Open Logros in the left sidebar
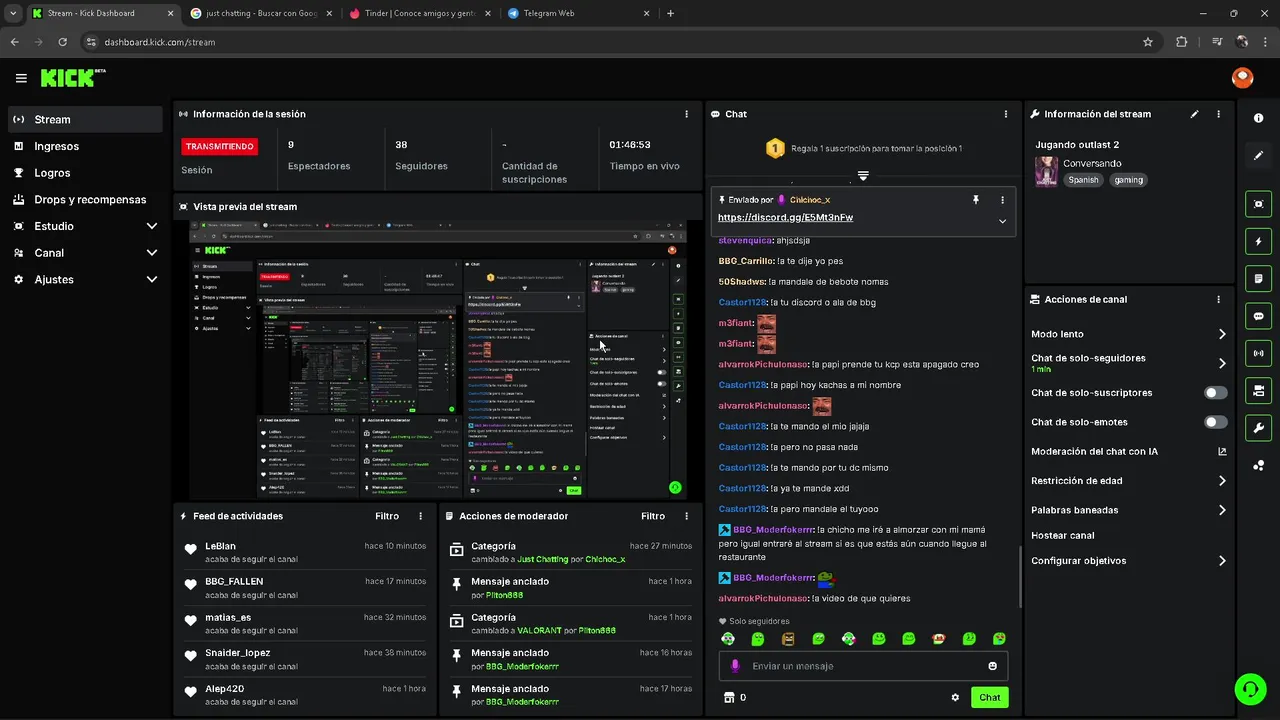 click(x=85, y=173)
